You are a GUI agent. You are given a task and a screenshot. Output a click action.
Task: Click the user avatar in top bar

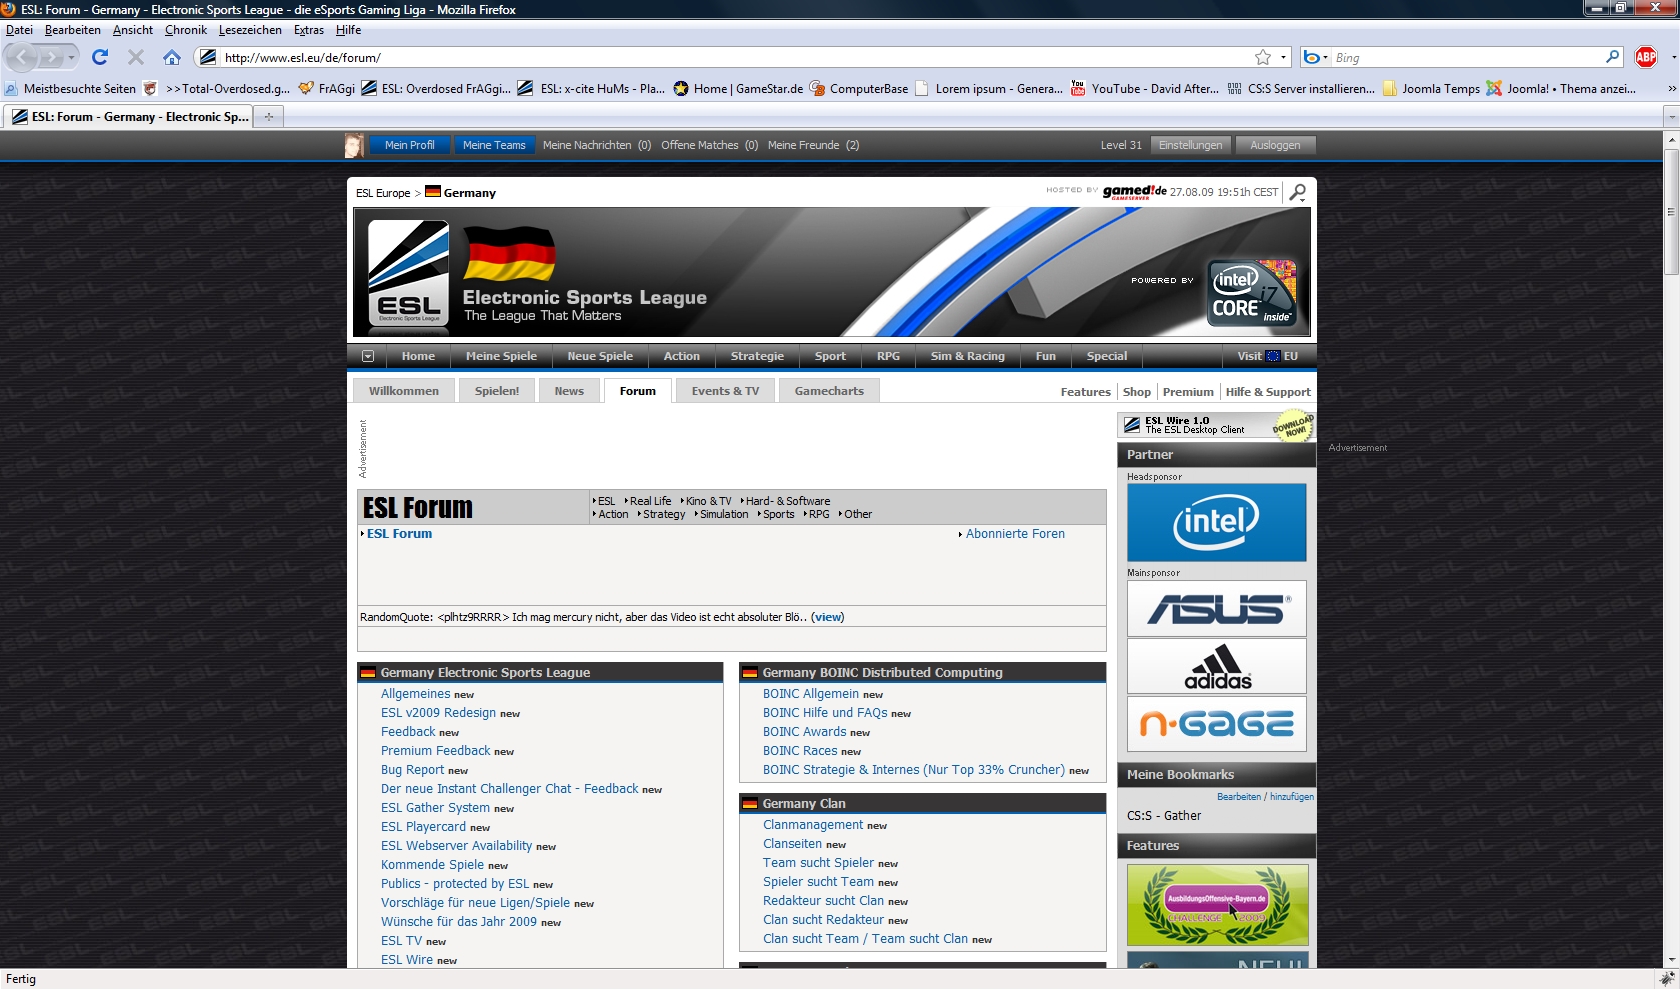point(354,146)
